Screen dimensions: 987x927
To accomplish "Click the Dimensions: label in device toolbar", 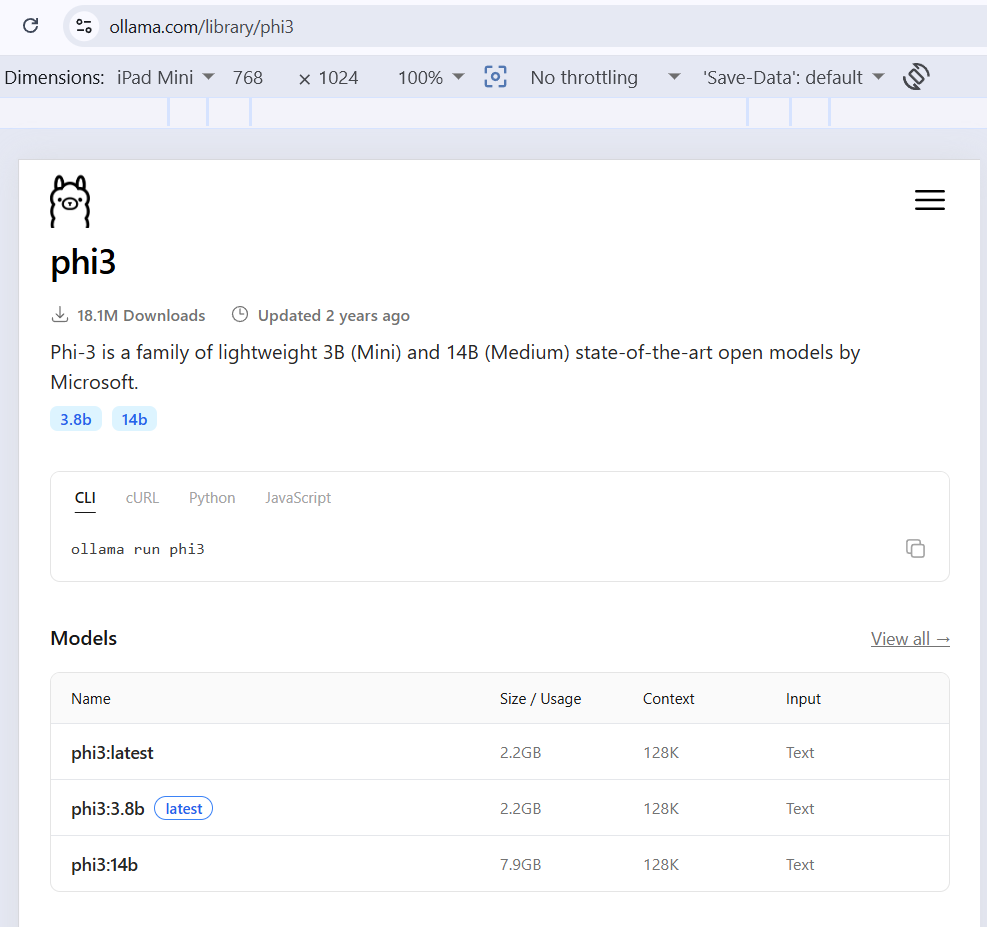I will [54, 77].
